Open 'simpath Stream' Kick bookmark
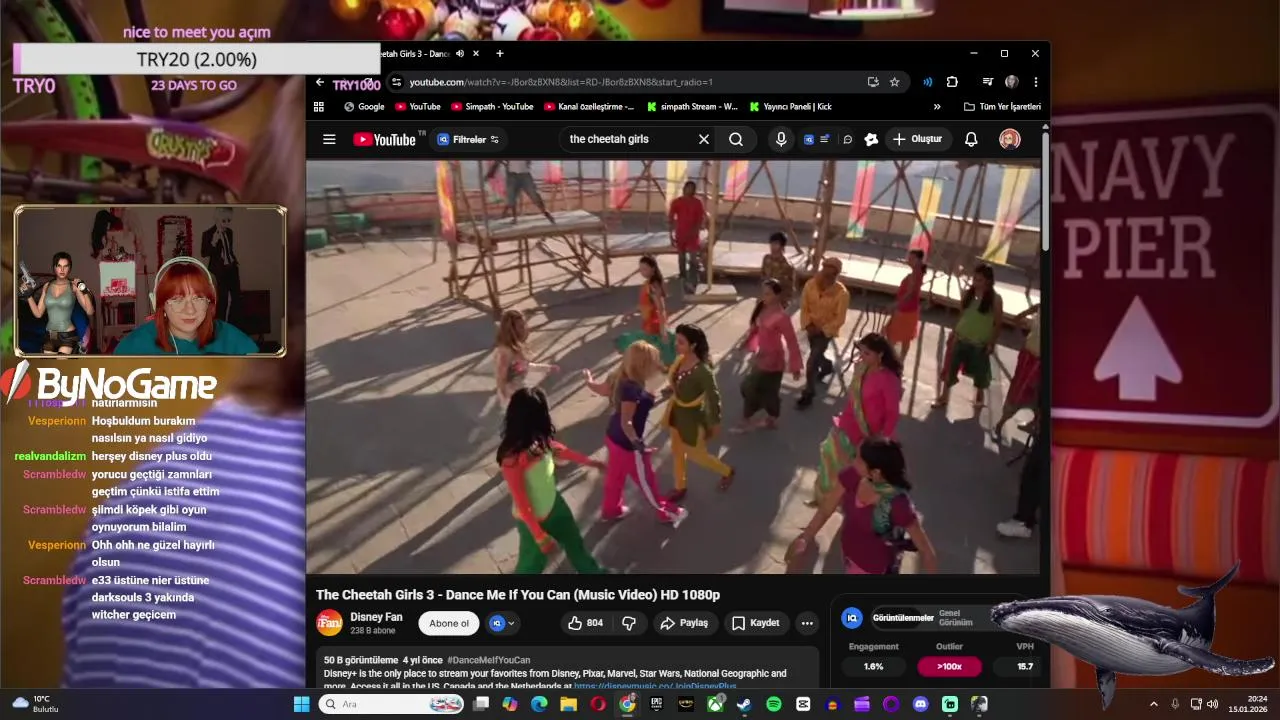 coord(692,106)
